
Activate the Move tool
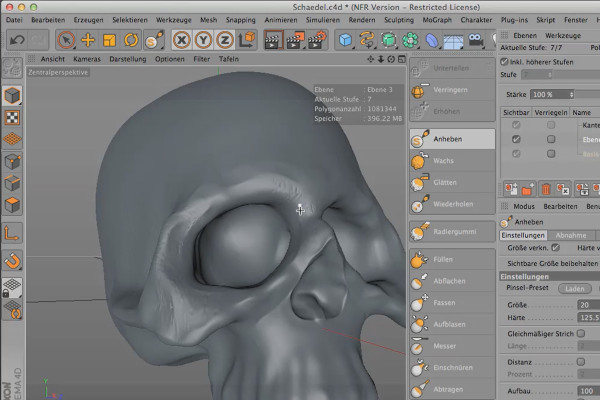(x=88, y=40)
